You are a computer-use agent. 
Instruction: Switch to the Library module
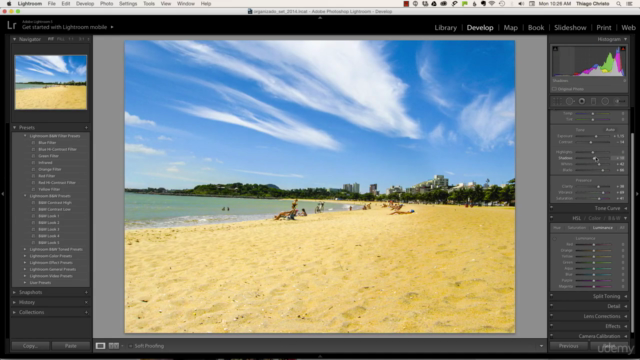pos(445,28)
